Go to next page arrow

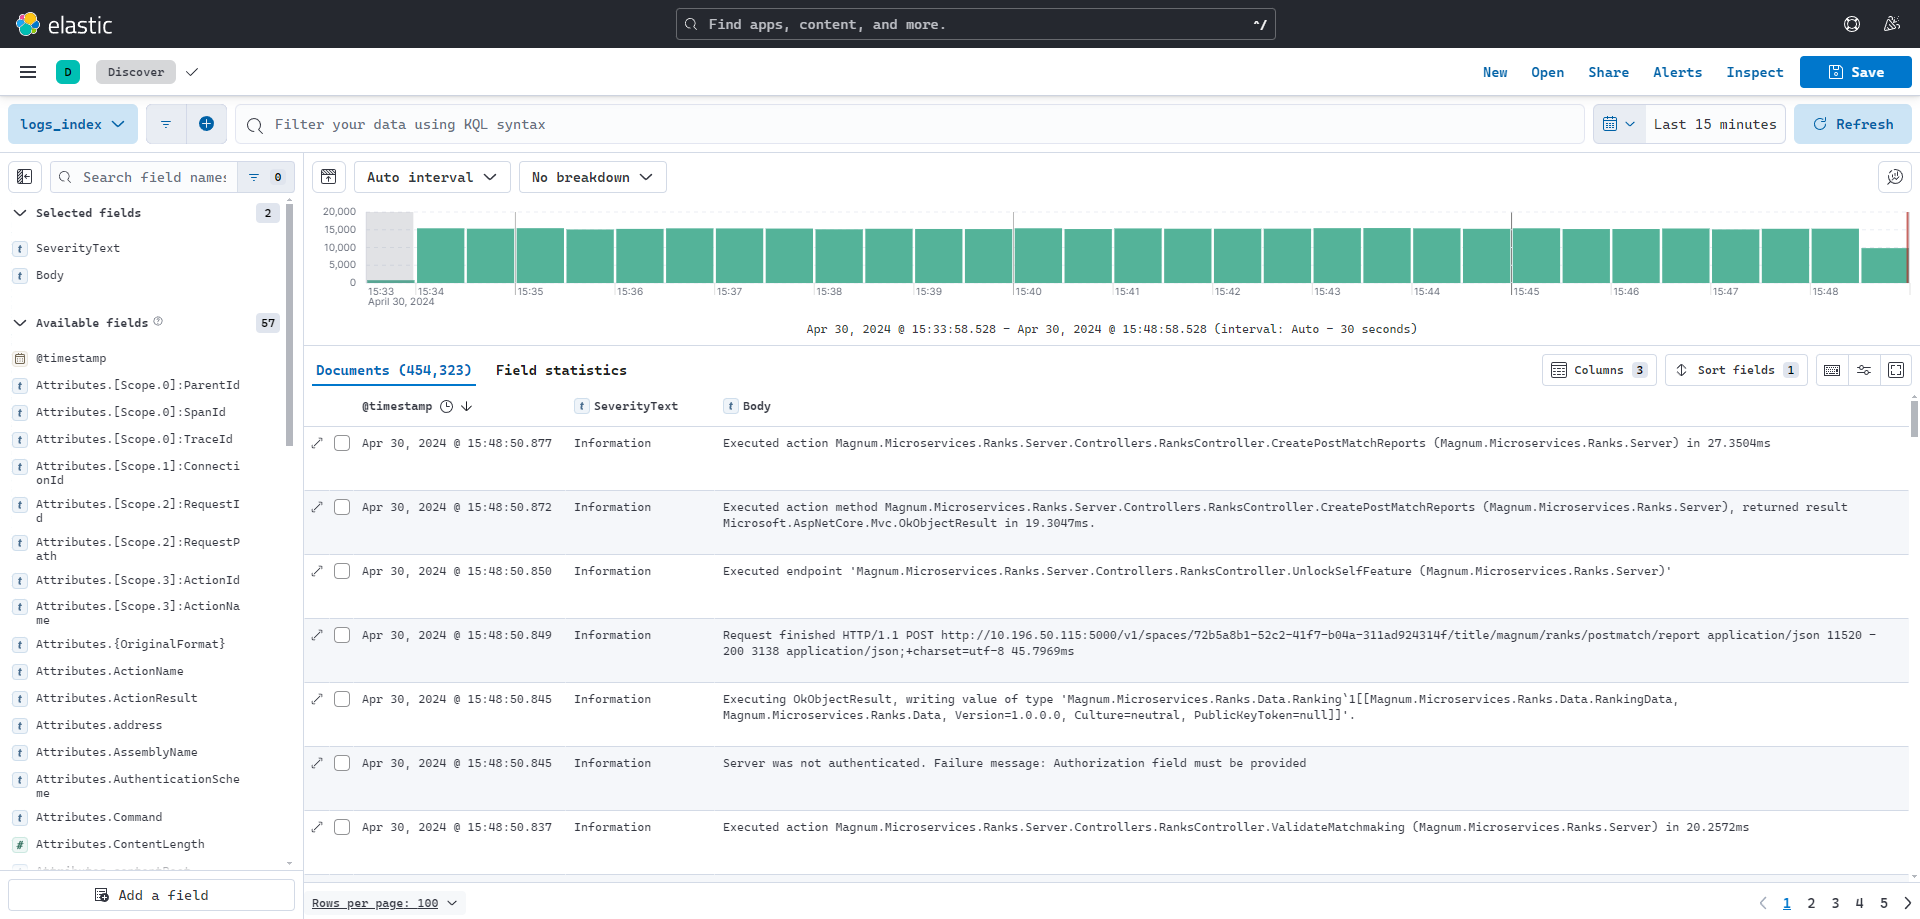tap(1907, 903)
